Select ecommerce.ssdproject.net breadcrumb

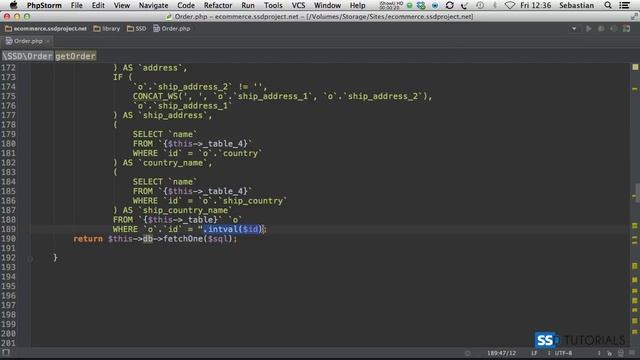point(46,29)
